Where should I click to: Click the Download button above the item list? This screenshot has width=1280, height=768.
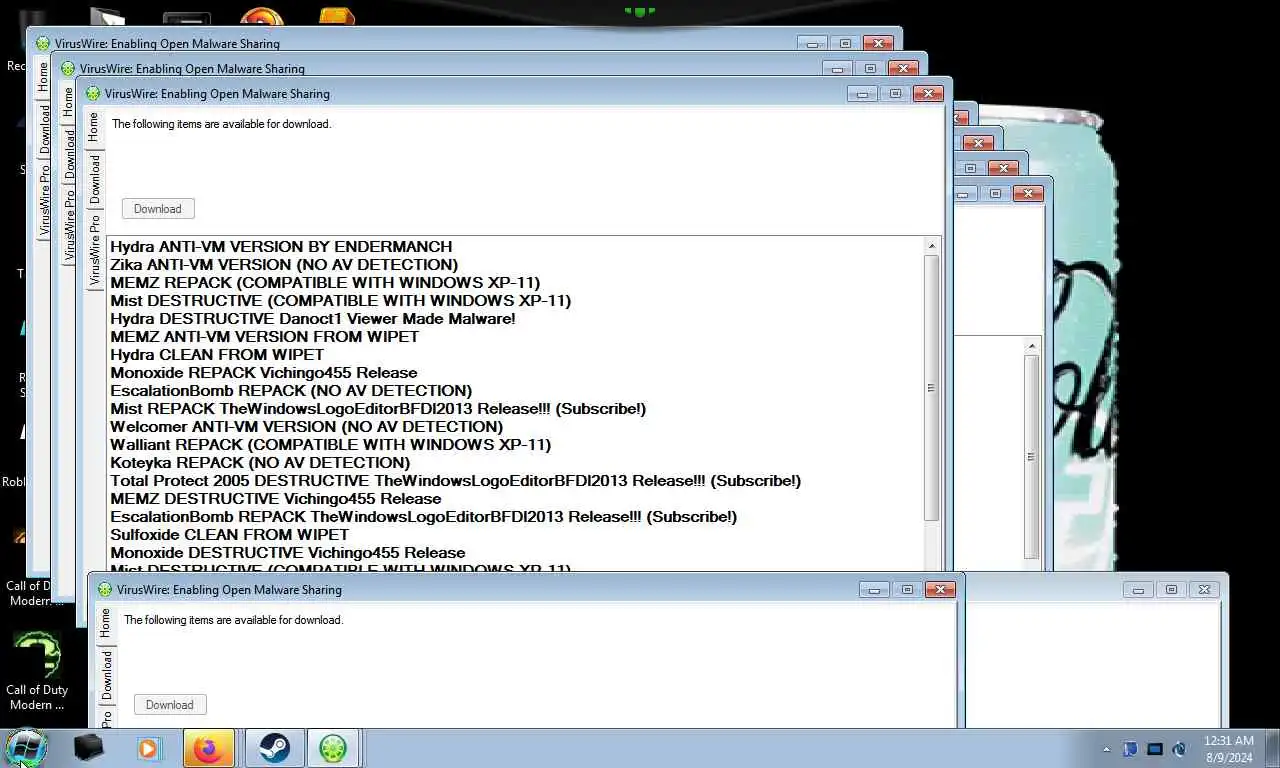158,209
